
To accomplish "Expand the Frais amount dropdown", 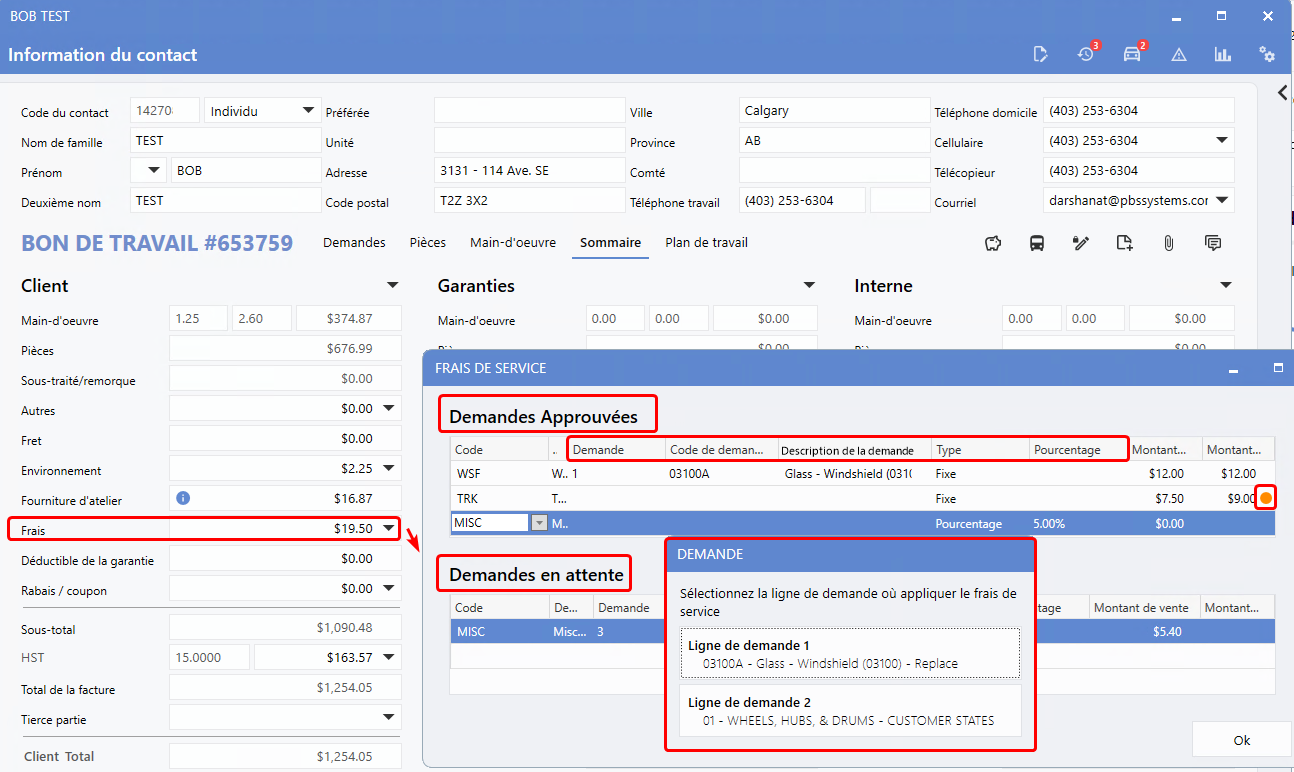I will pyautogui.click(x=389, y=528).
